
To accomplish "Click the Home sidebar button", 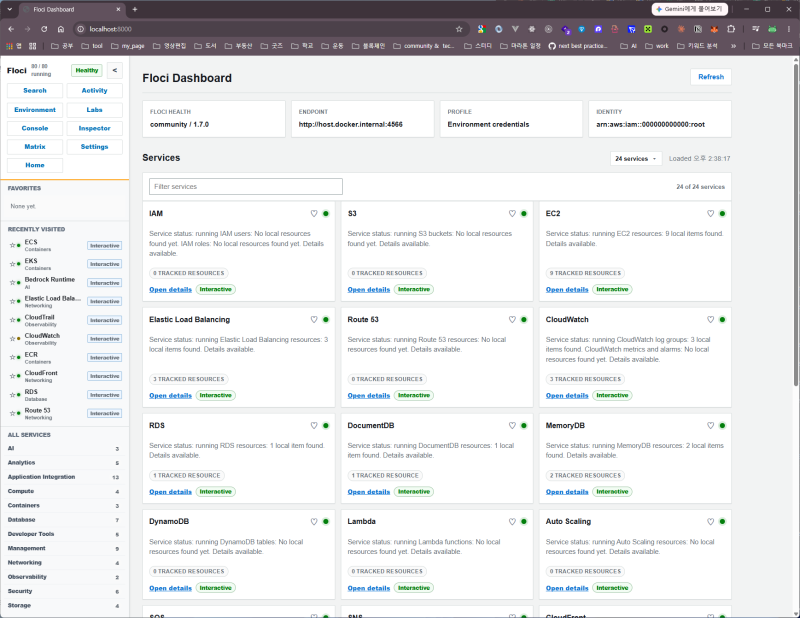I will 35,165.
